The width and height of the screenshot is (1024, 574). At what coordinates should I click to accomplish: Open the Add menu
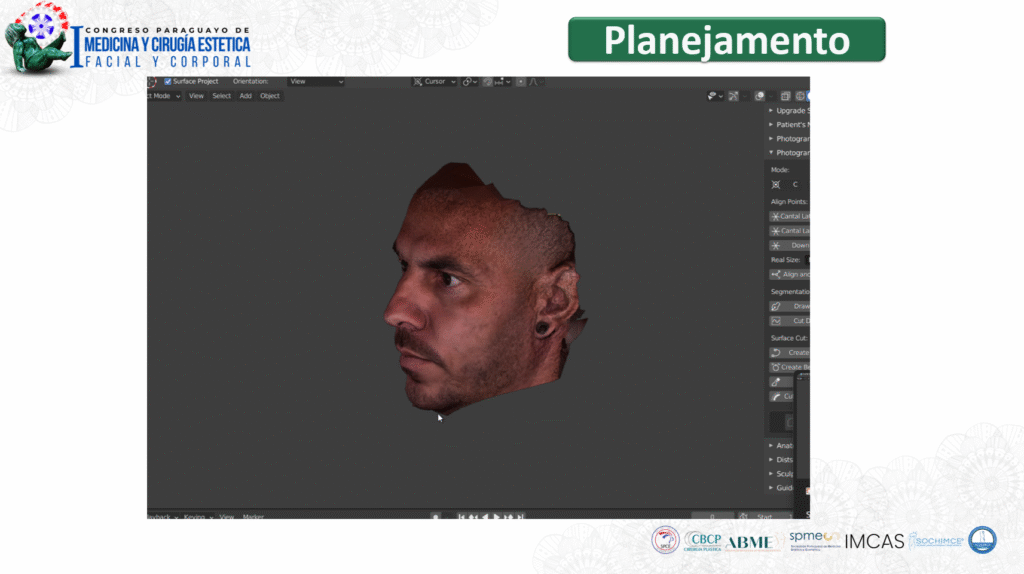(246, 96)
